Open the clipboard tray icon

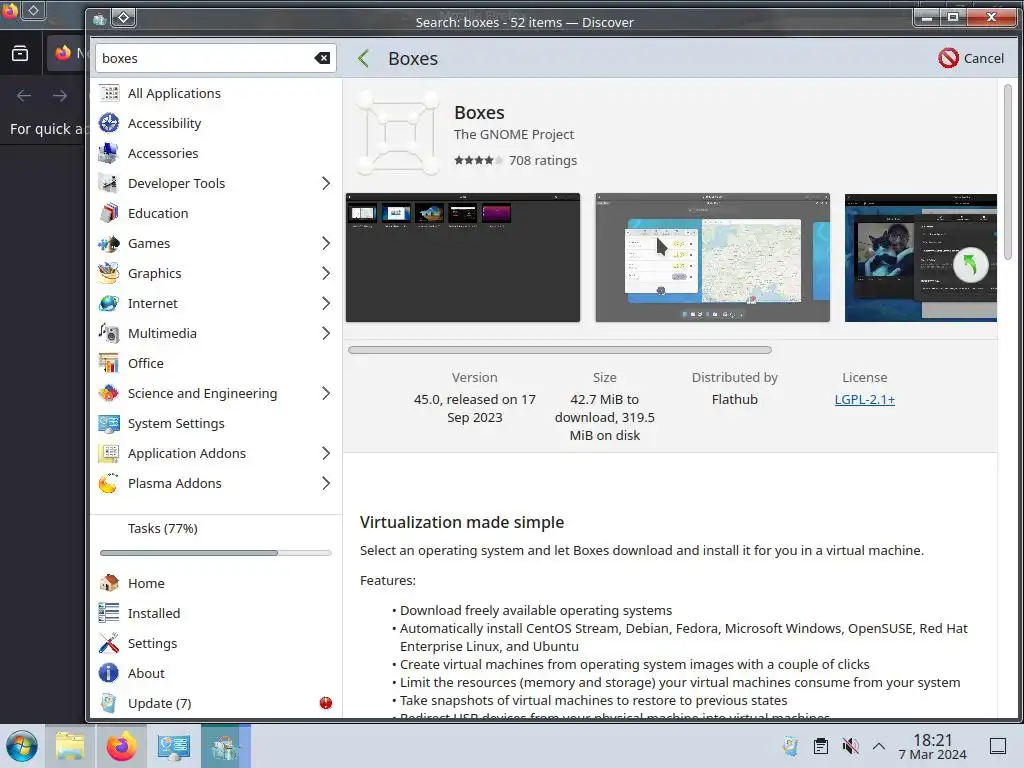pyautogui.click(x=821, y=746)
